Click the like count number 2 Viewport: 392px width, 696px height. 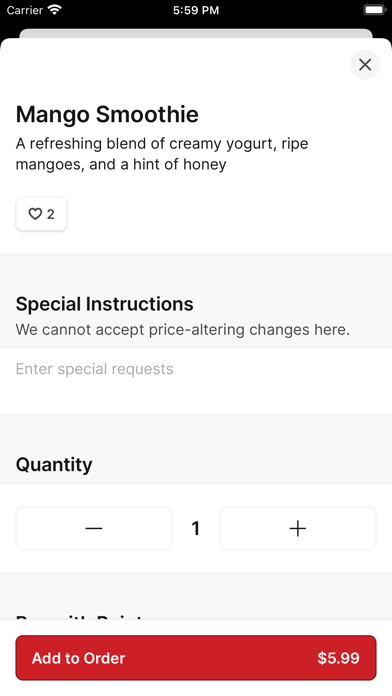pyautogui.click(x=51, y=214)
